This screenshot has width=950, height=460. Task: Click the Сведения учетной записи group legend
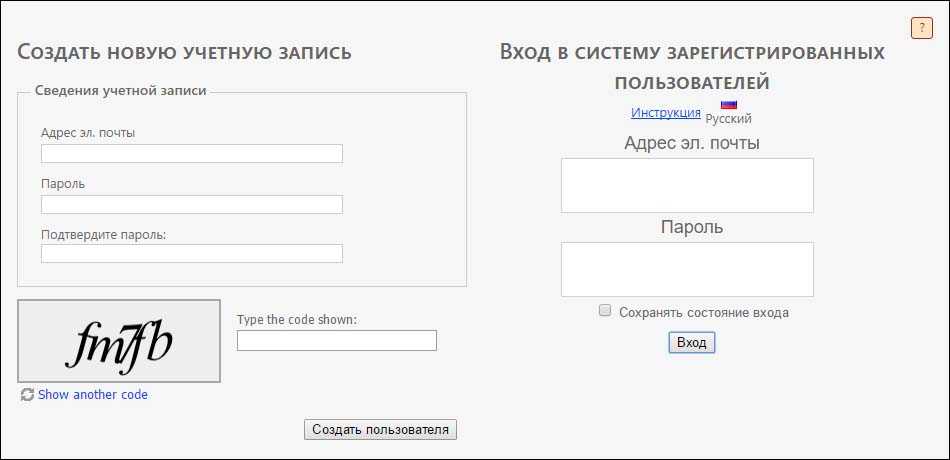120,90
